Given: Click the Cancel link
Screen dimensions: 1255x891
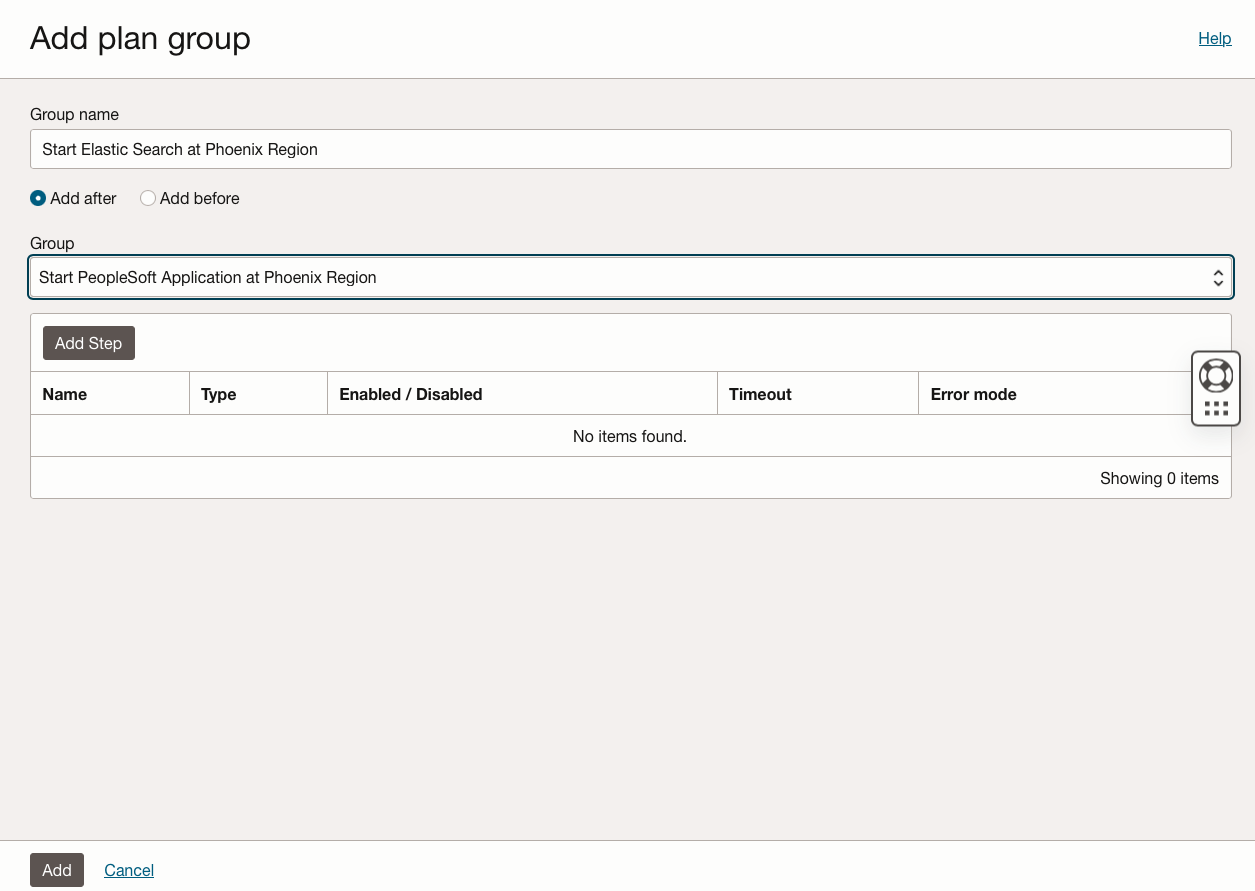Looking at the screenshot, I should click(x=129, y=870).
